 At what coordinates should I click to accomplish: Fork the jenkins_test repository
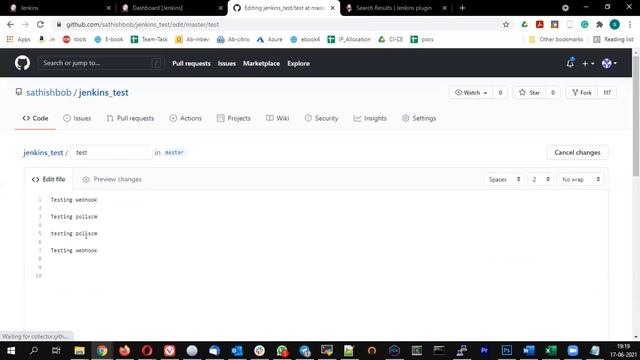(582, 93)
